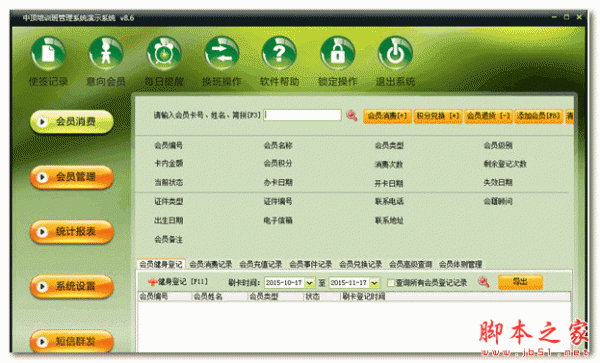The height and width of the screenshot is (363, 600).
Task: Click the 电子信箱 field label
Action: click(278, 220)
